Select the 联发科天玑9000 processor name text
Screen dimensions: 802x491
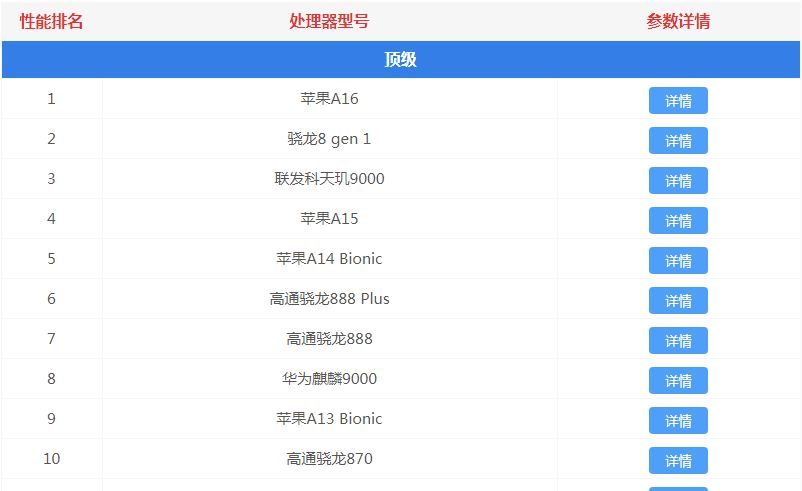click(329, 179)
